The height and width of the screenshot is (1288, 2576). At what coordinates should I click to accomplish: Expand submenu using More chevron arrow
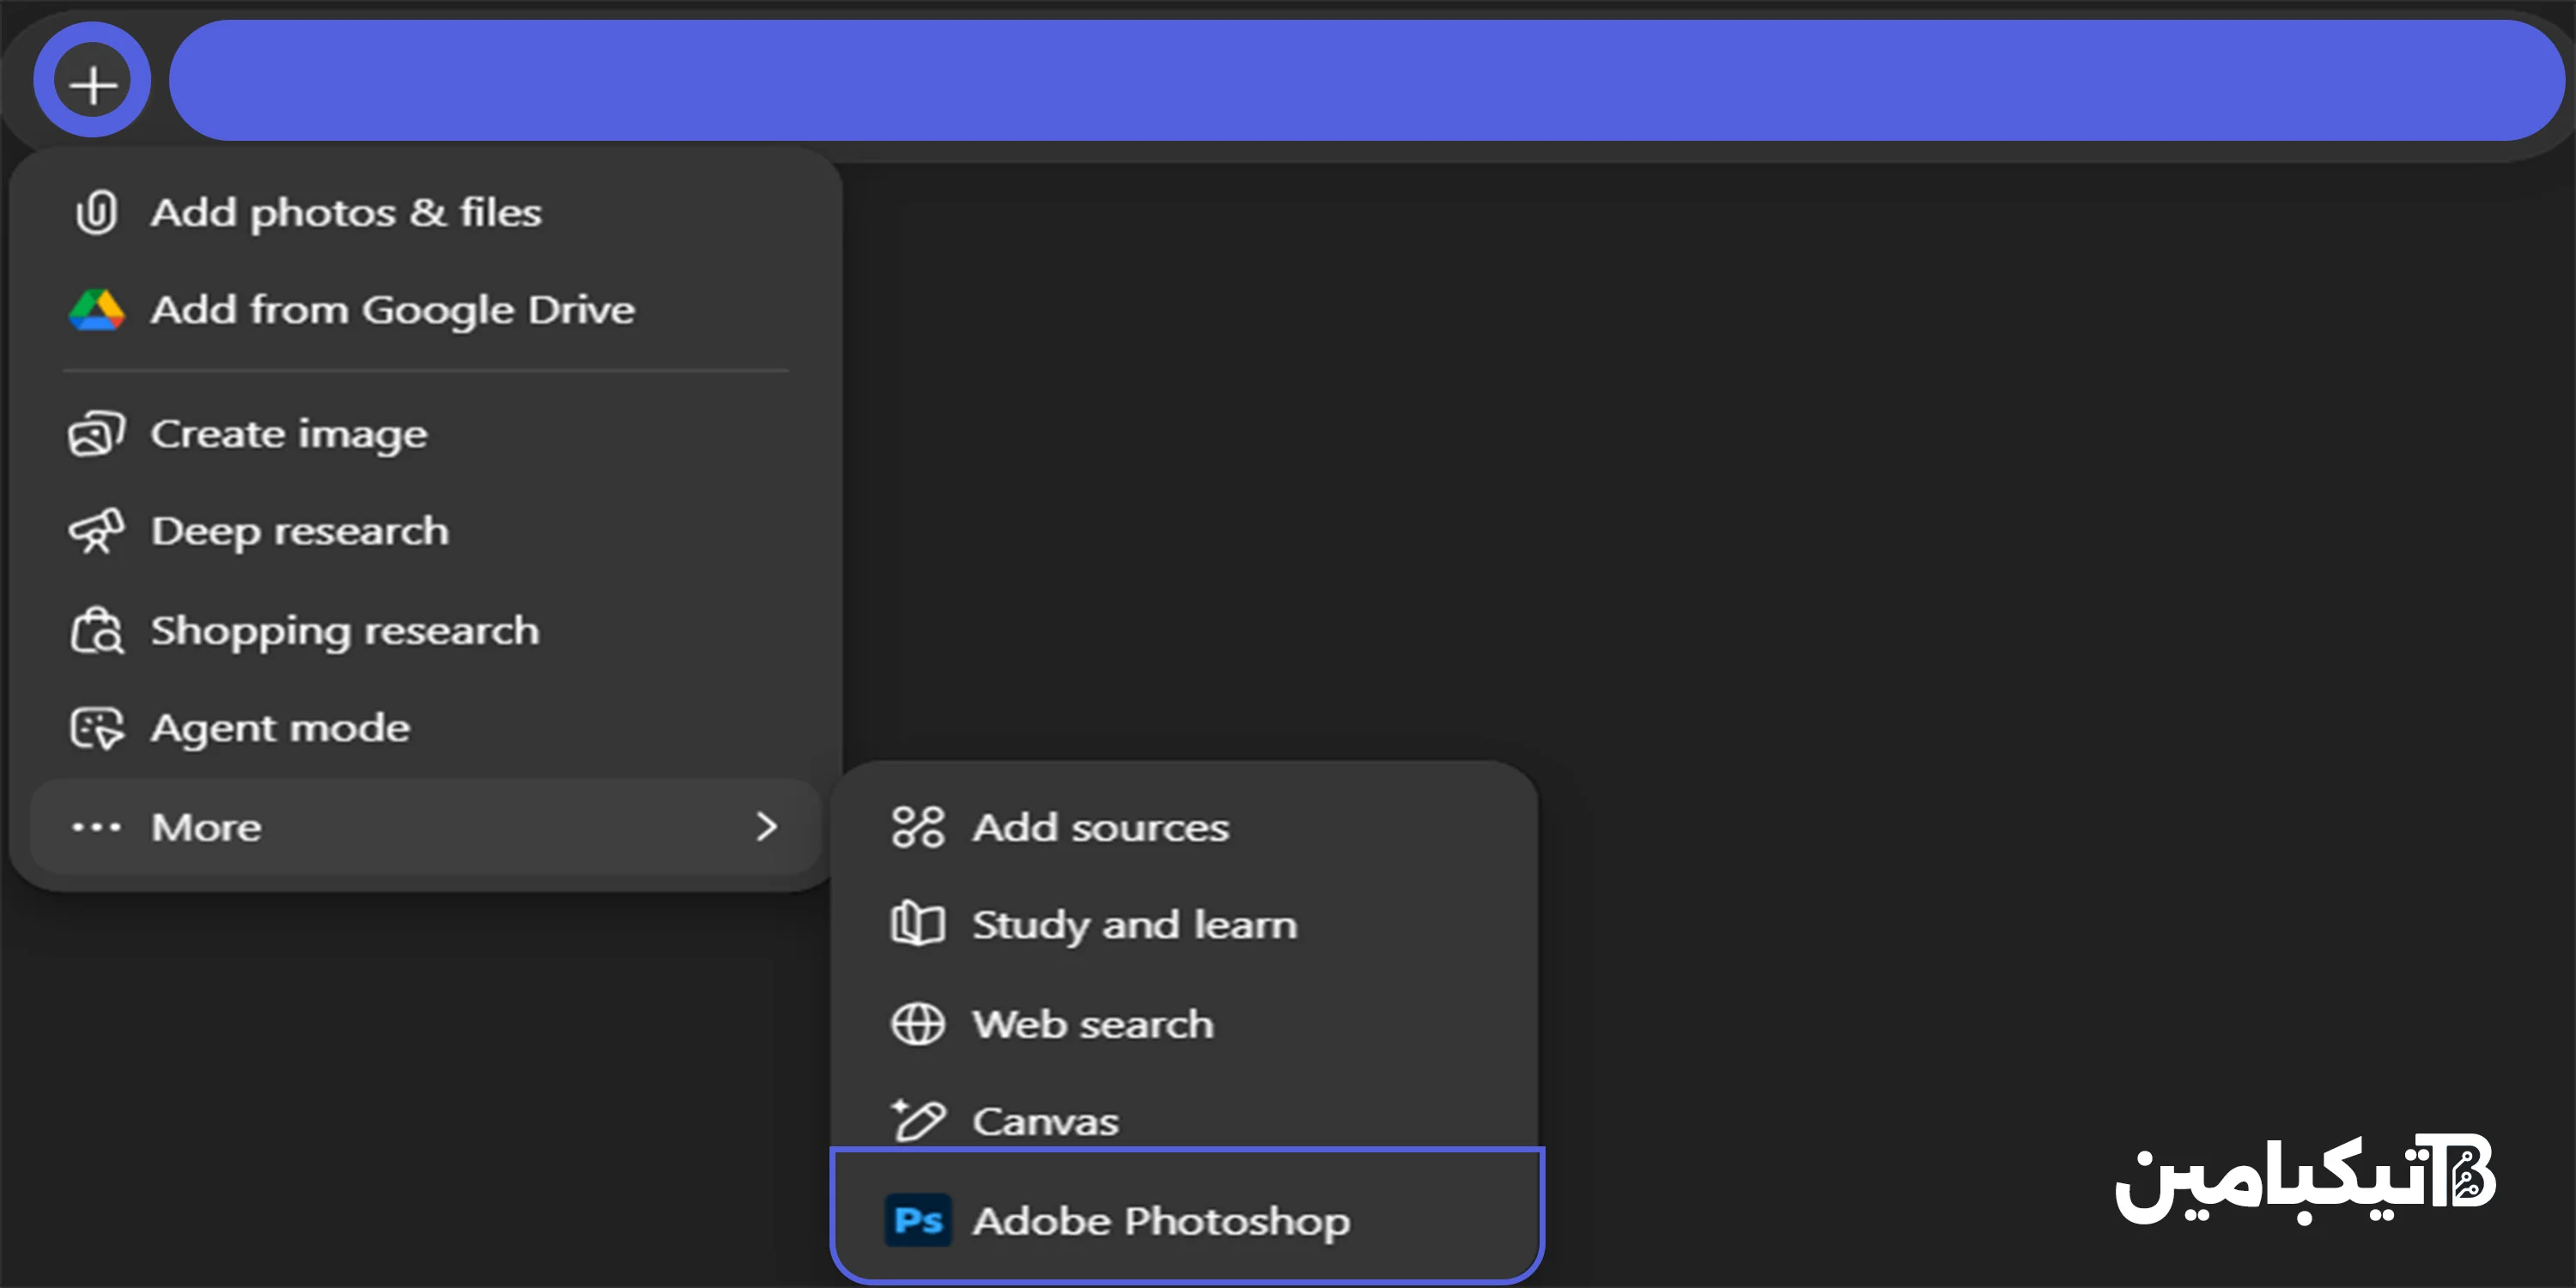tap(766, 827)
